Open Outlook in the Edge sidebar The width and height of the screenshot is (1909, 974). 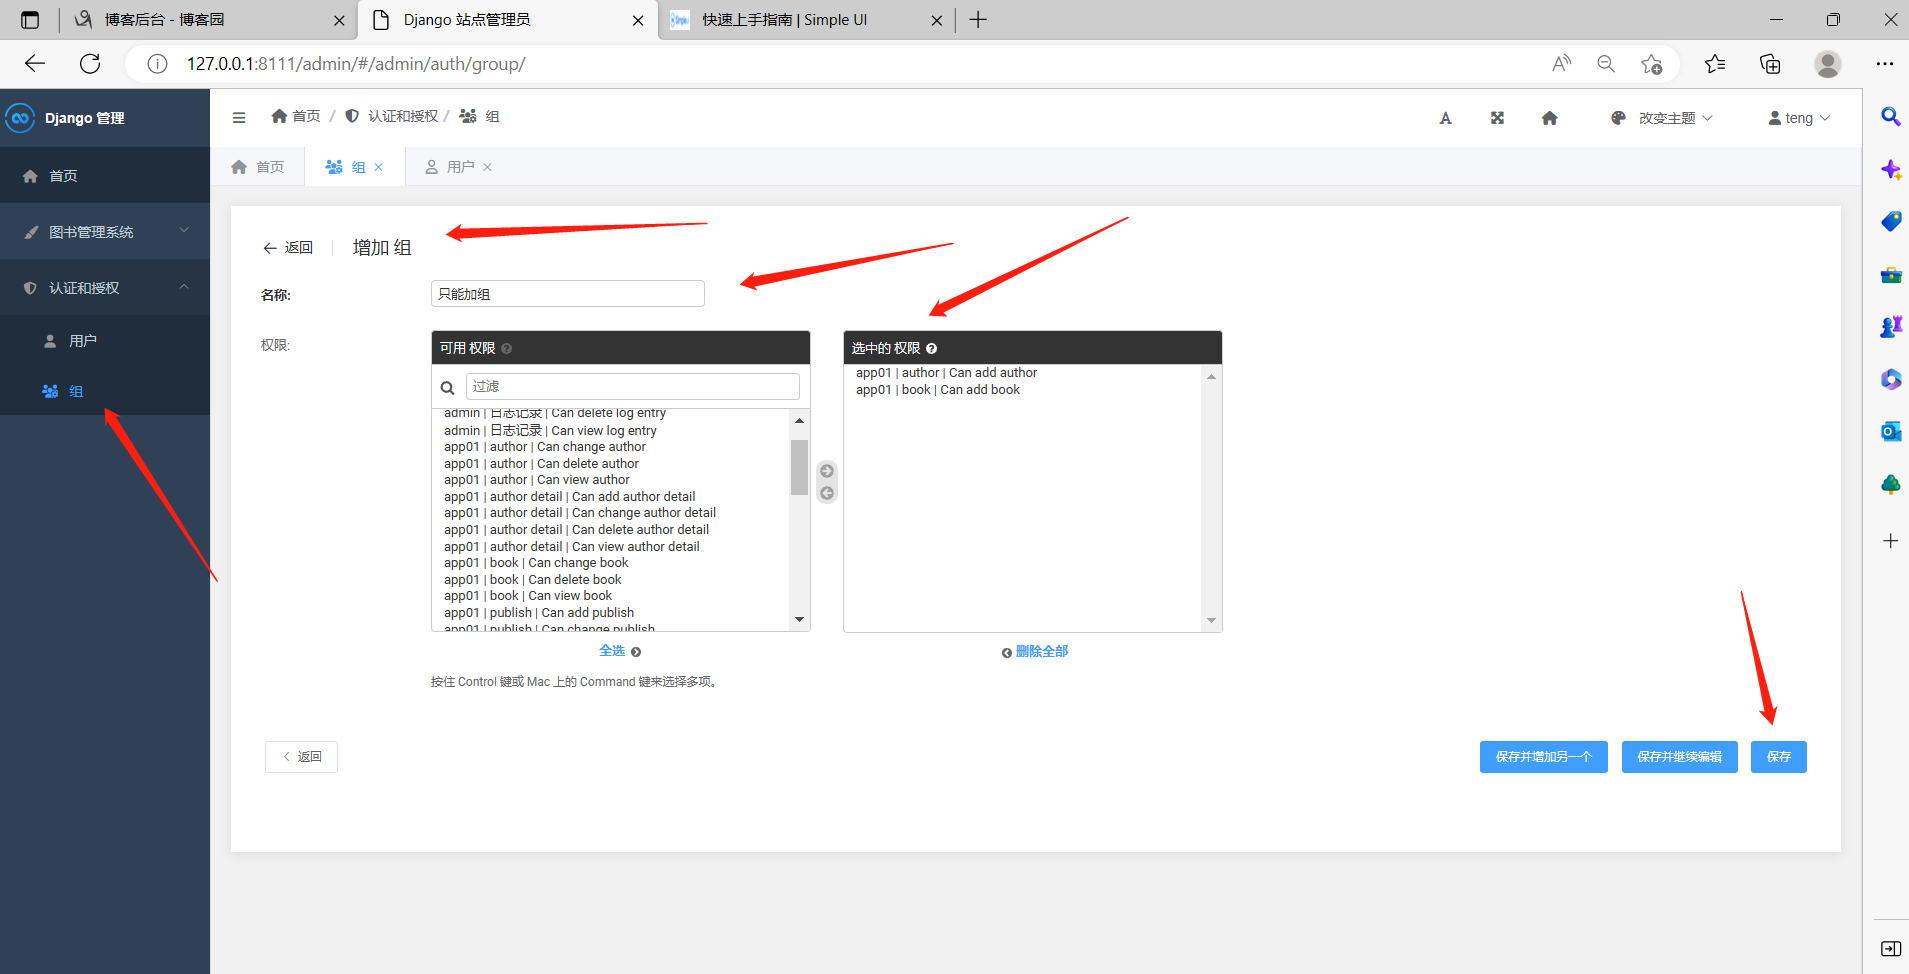click(x=1890, y=431)
